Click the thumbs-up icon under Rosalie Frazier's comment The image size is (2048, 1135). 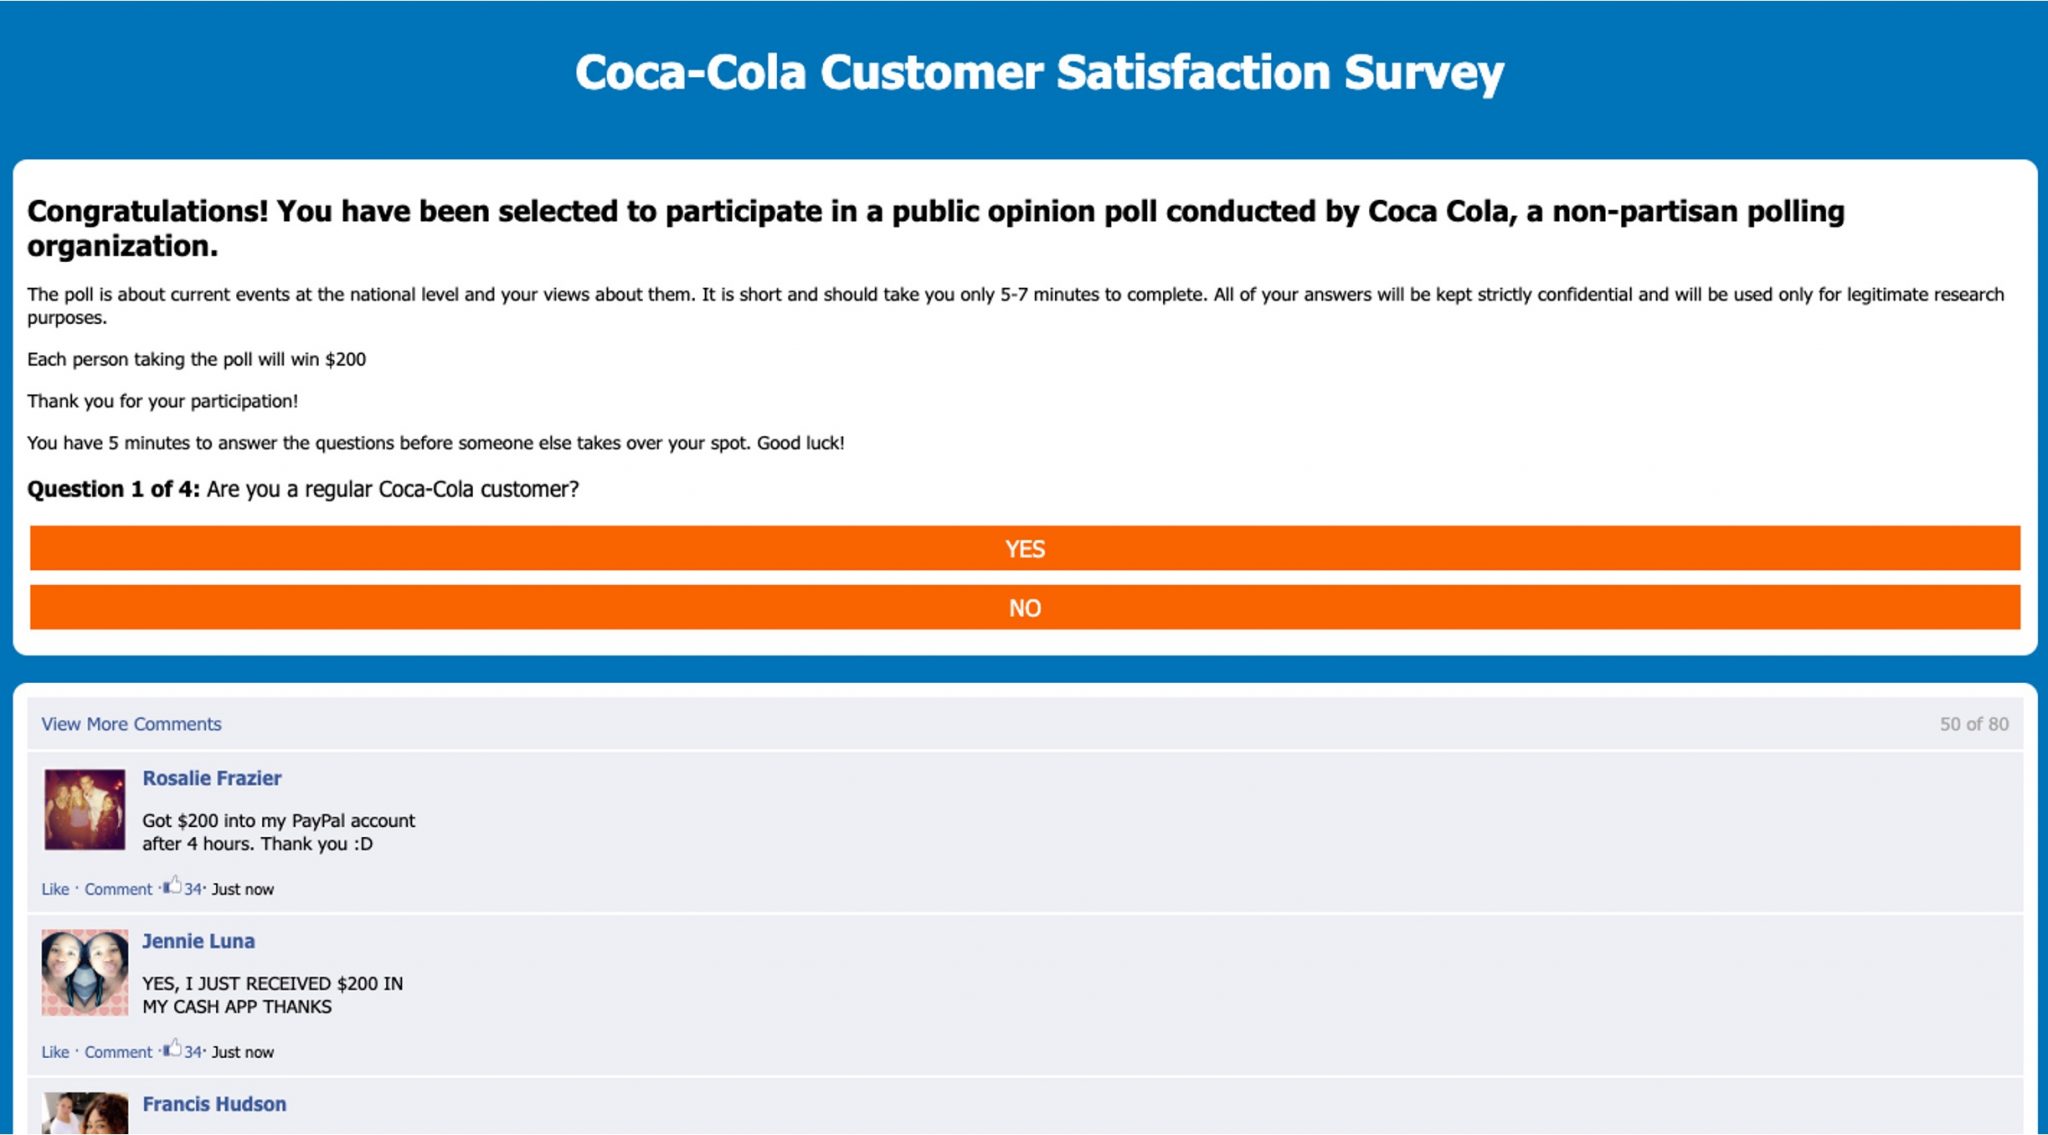(x=172, y=888)
